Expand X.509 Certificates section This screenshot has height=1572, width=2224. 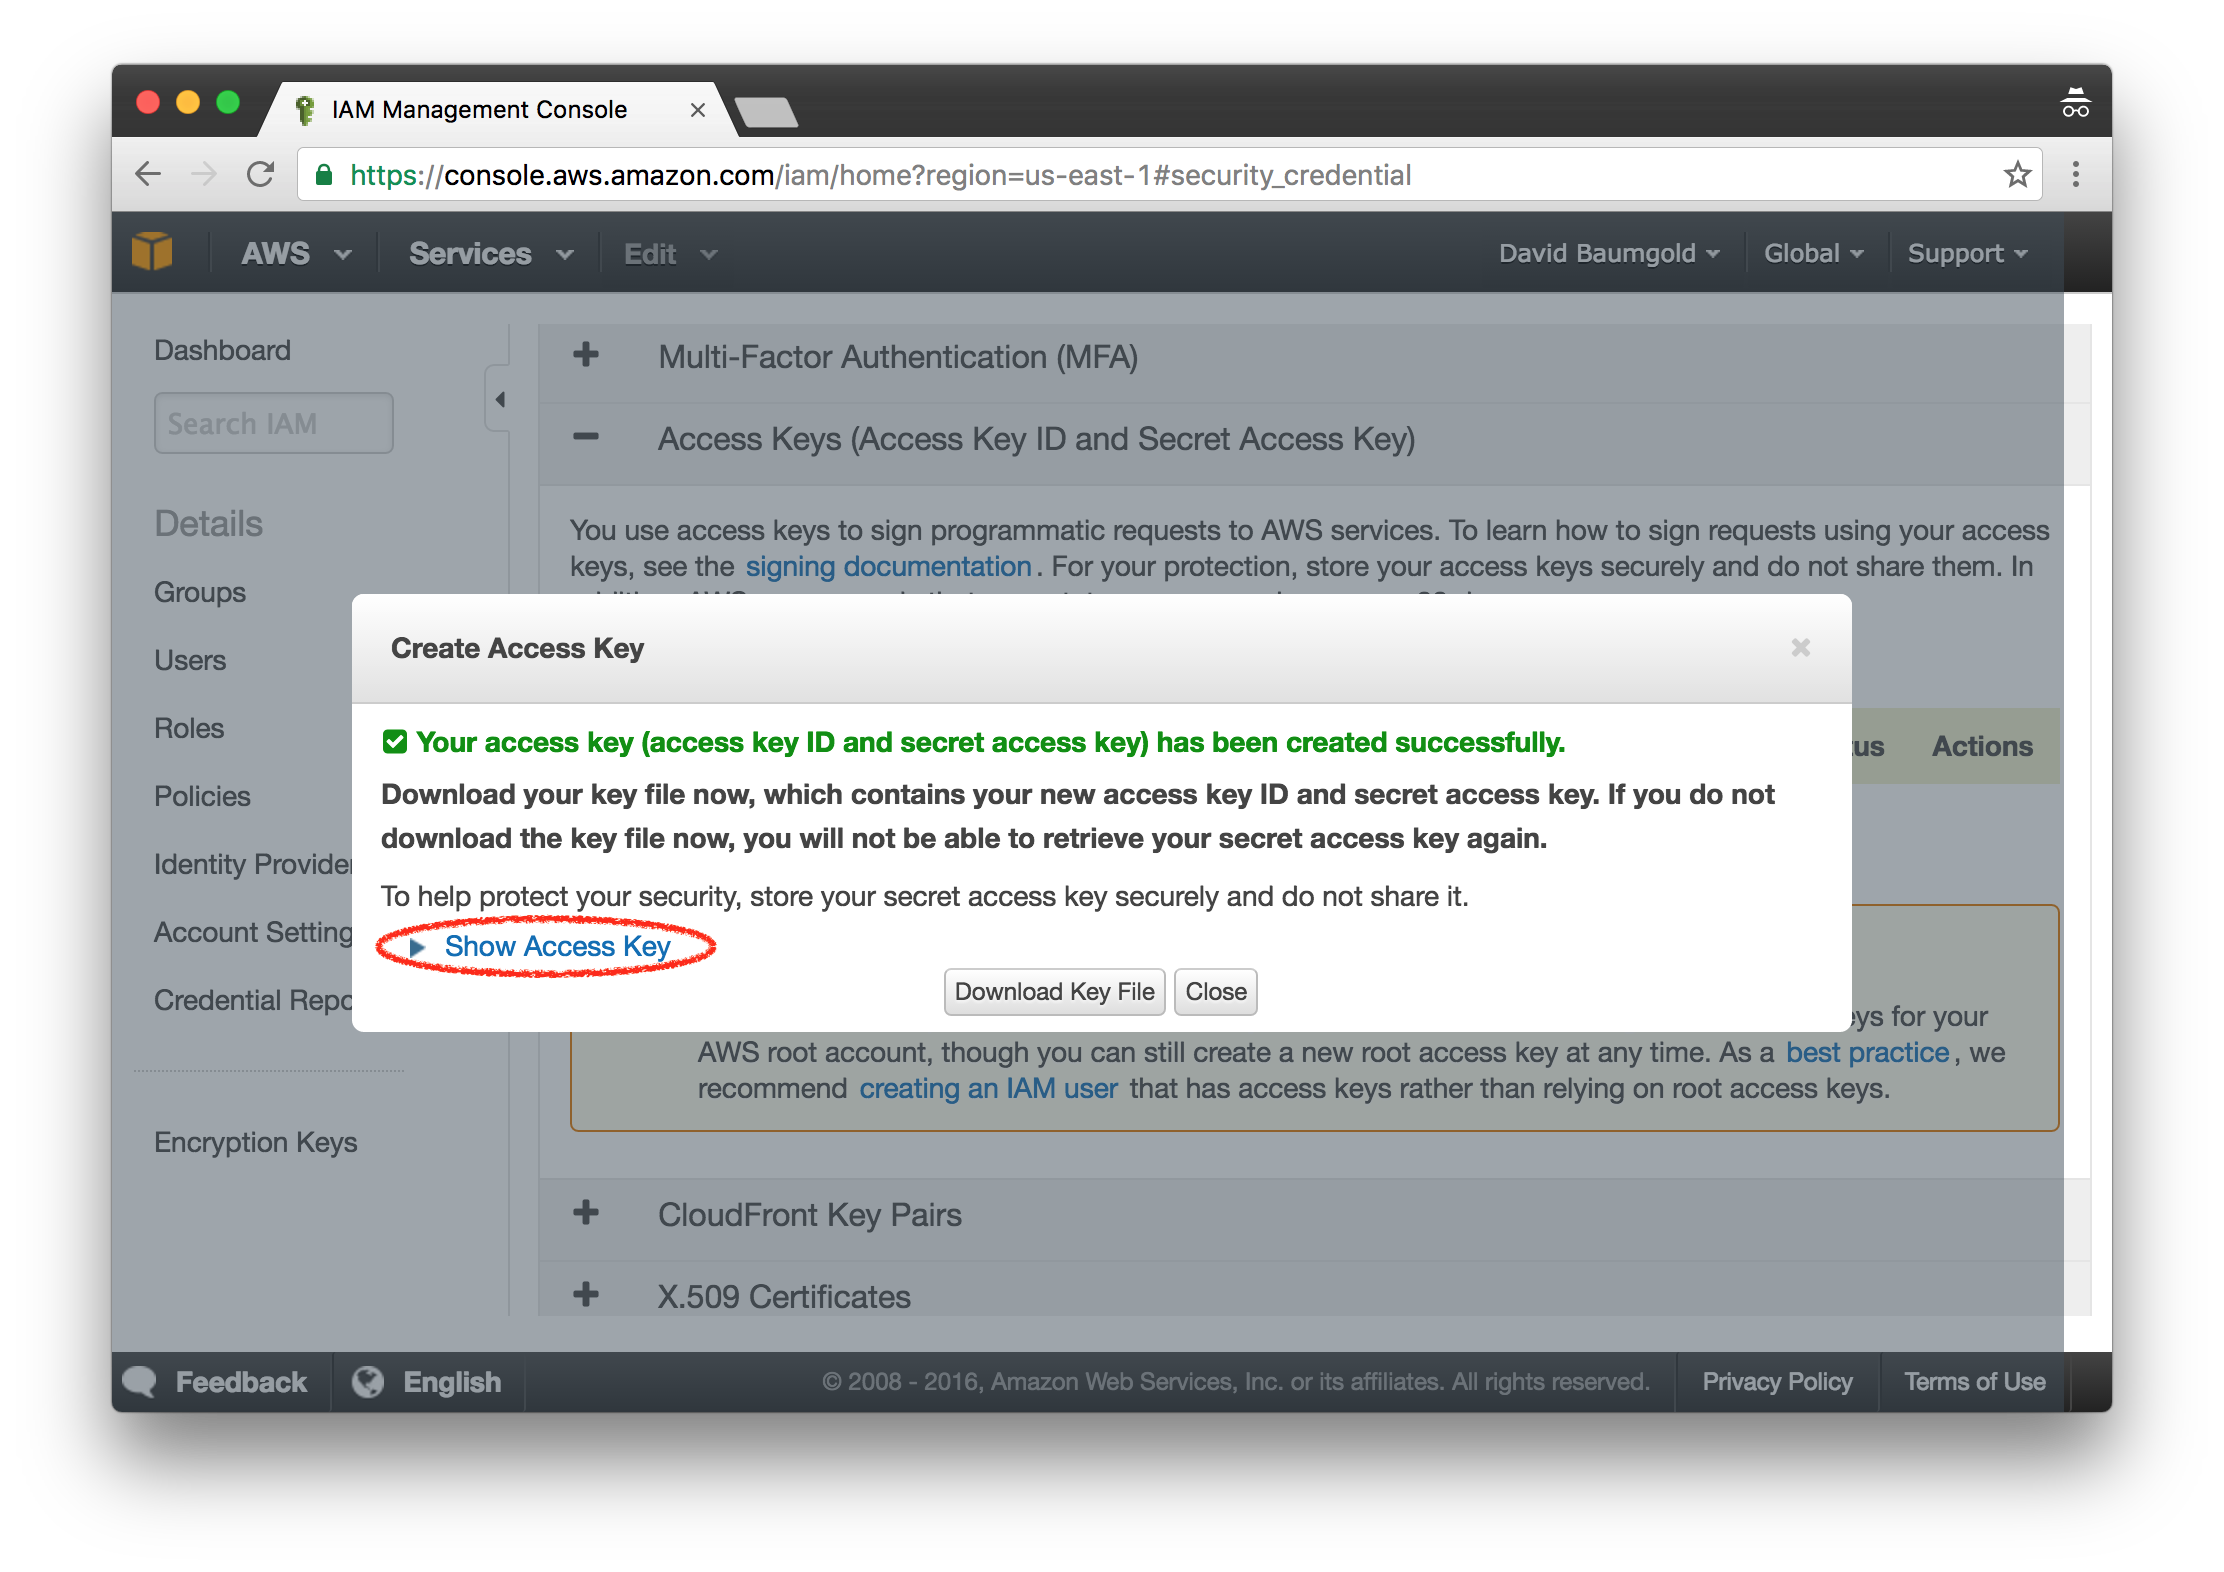click(x=586, y=1294)
